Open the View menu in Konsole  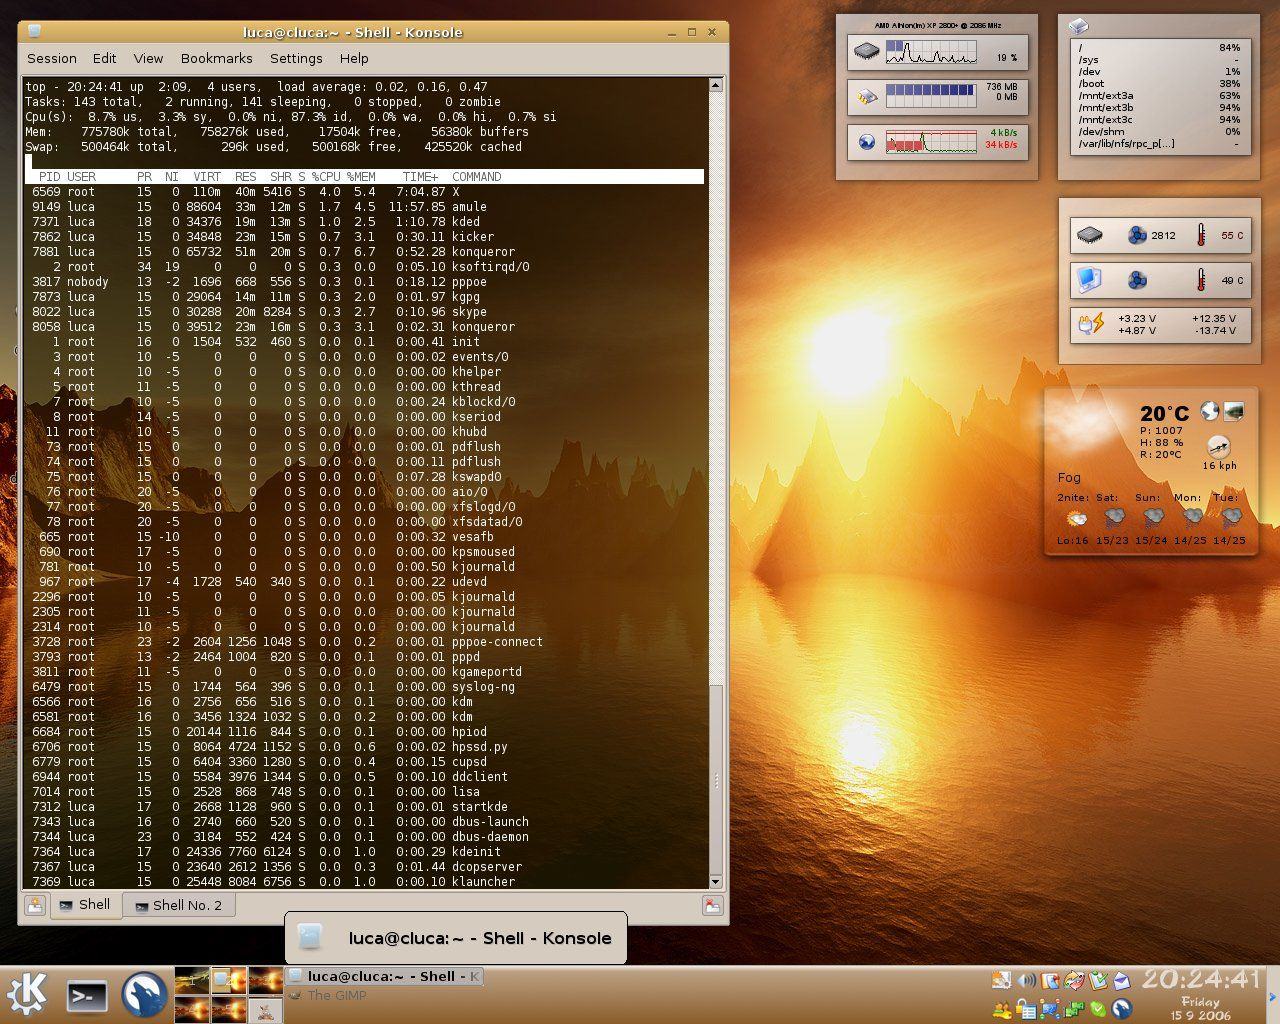[x=148, y=59]
